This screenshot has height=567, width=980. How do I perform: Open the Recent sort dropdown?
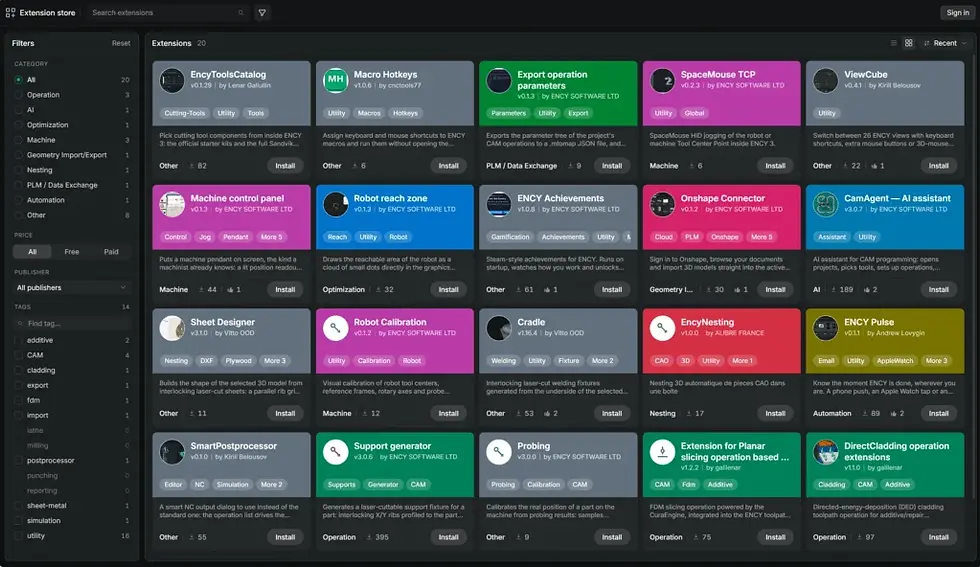point(945,43)
